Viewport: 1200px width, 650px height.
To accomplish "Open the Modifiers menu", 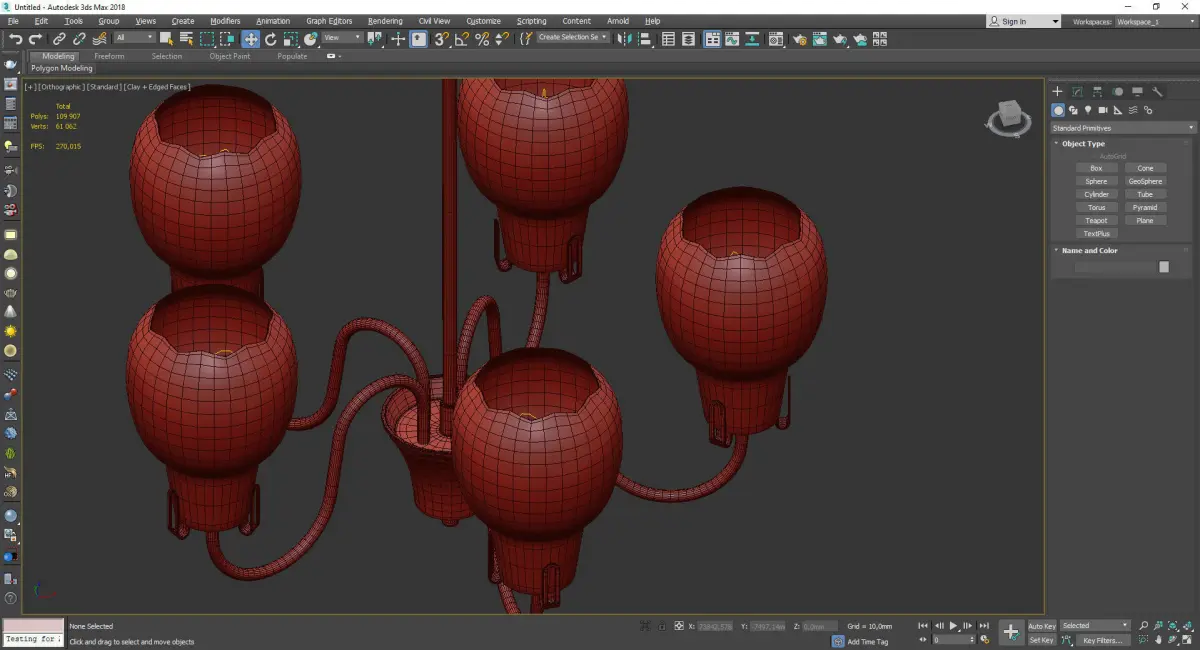I will pyautogui.click(x=225, y=21).
